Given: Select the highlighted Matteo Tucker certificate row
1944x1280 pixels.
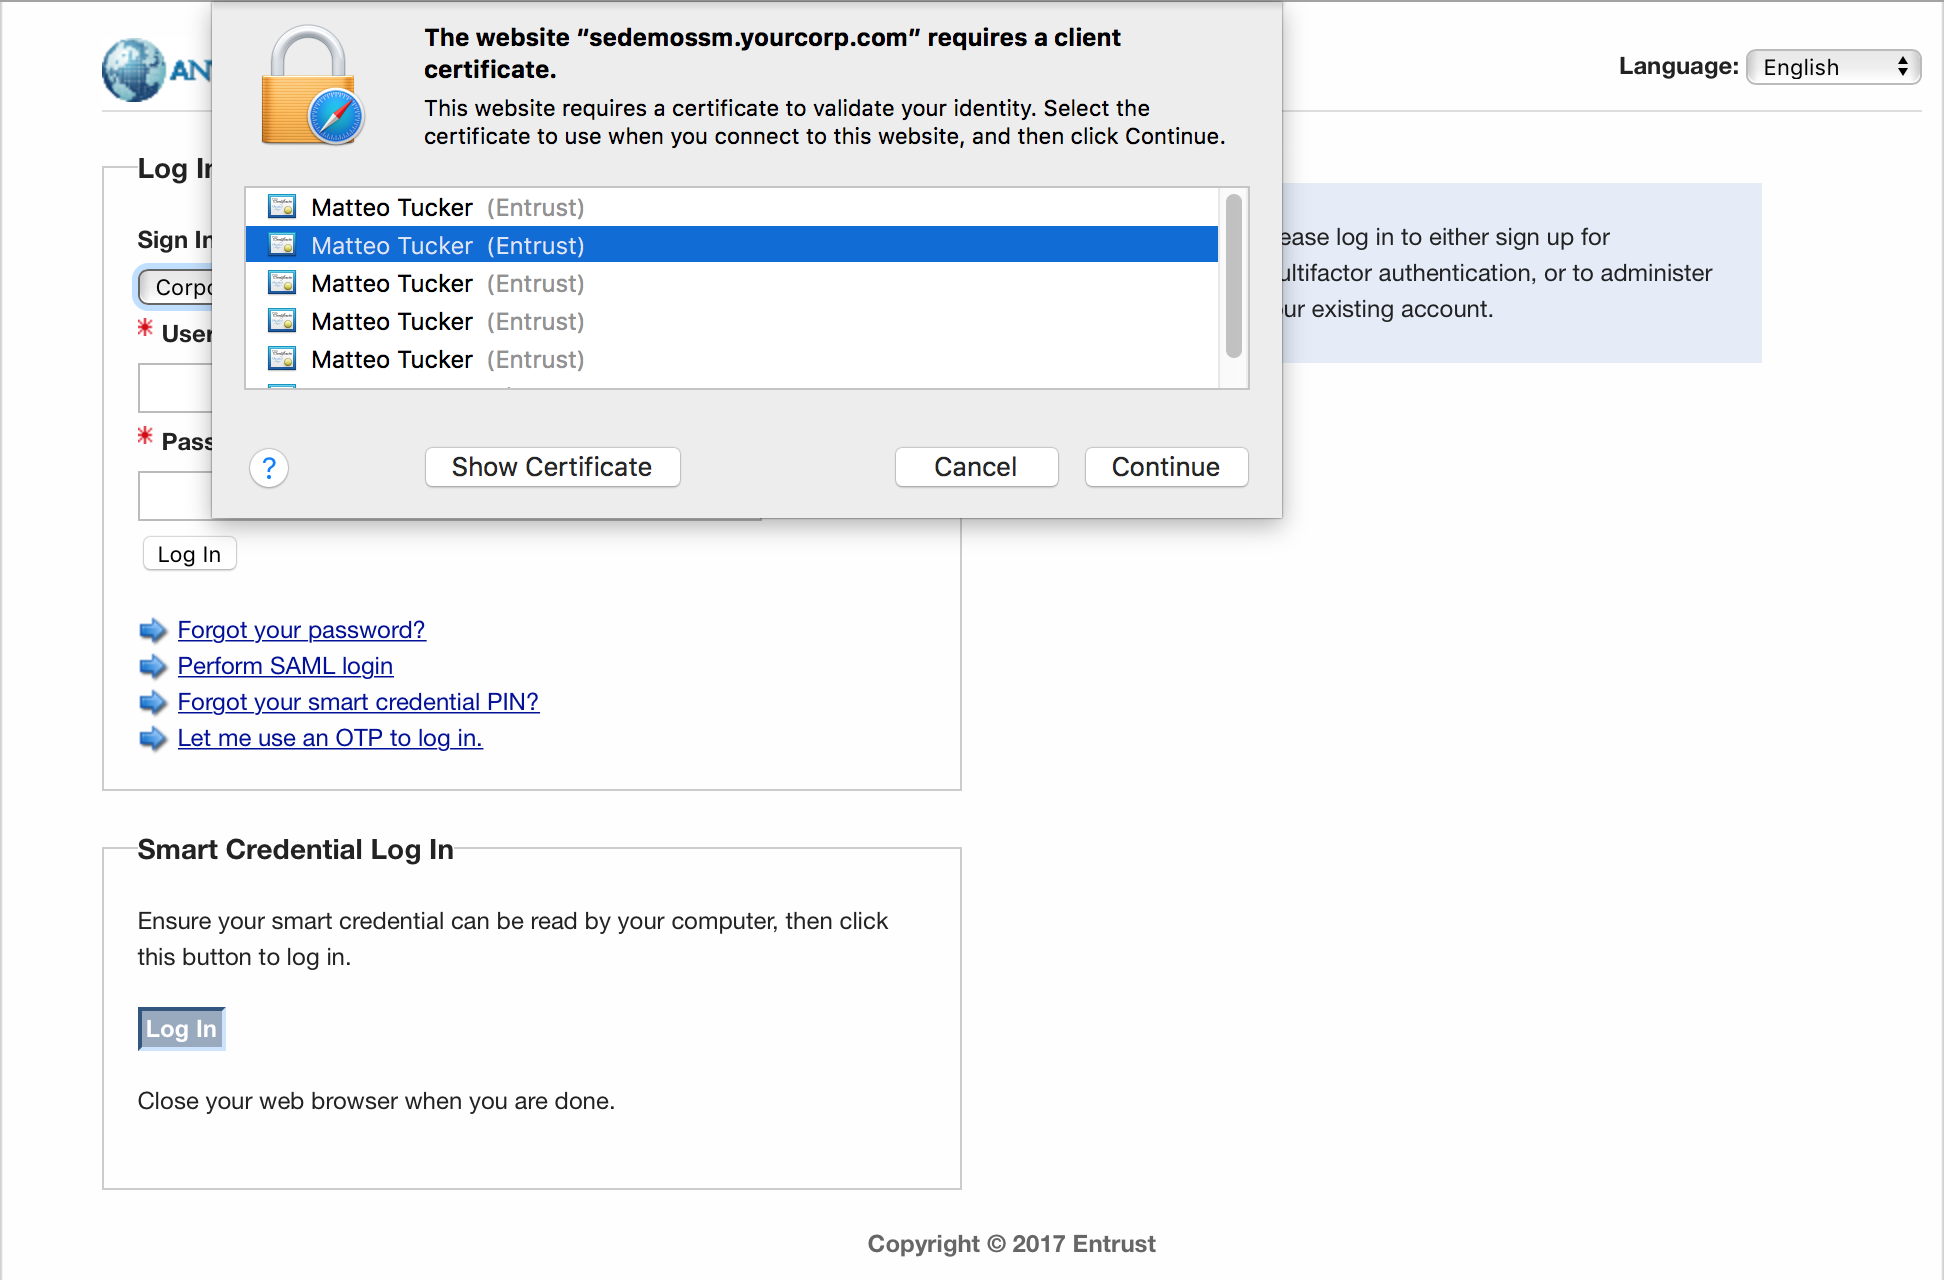Looking at the screenshot, I should [732, 245].
